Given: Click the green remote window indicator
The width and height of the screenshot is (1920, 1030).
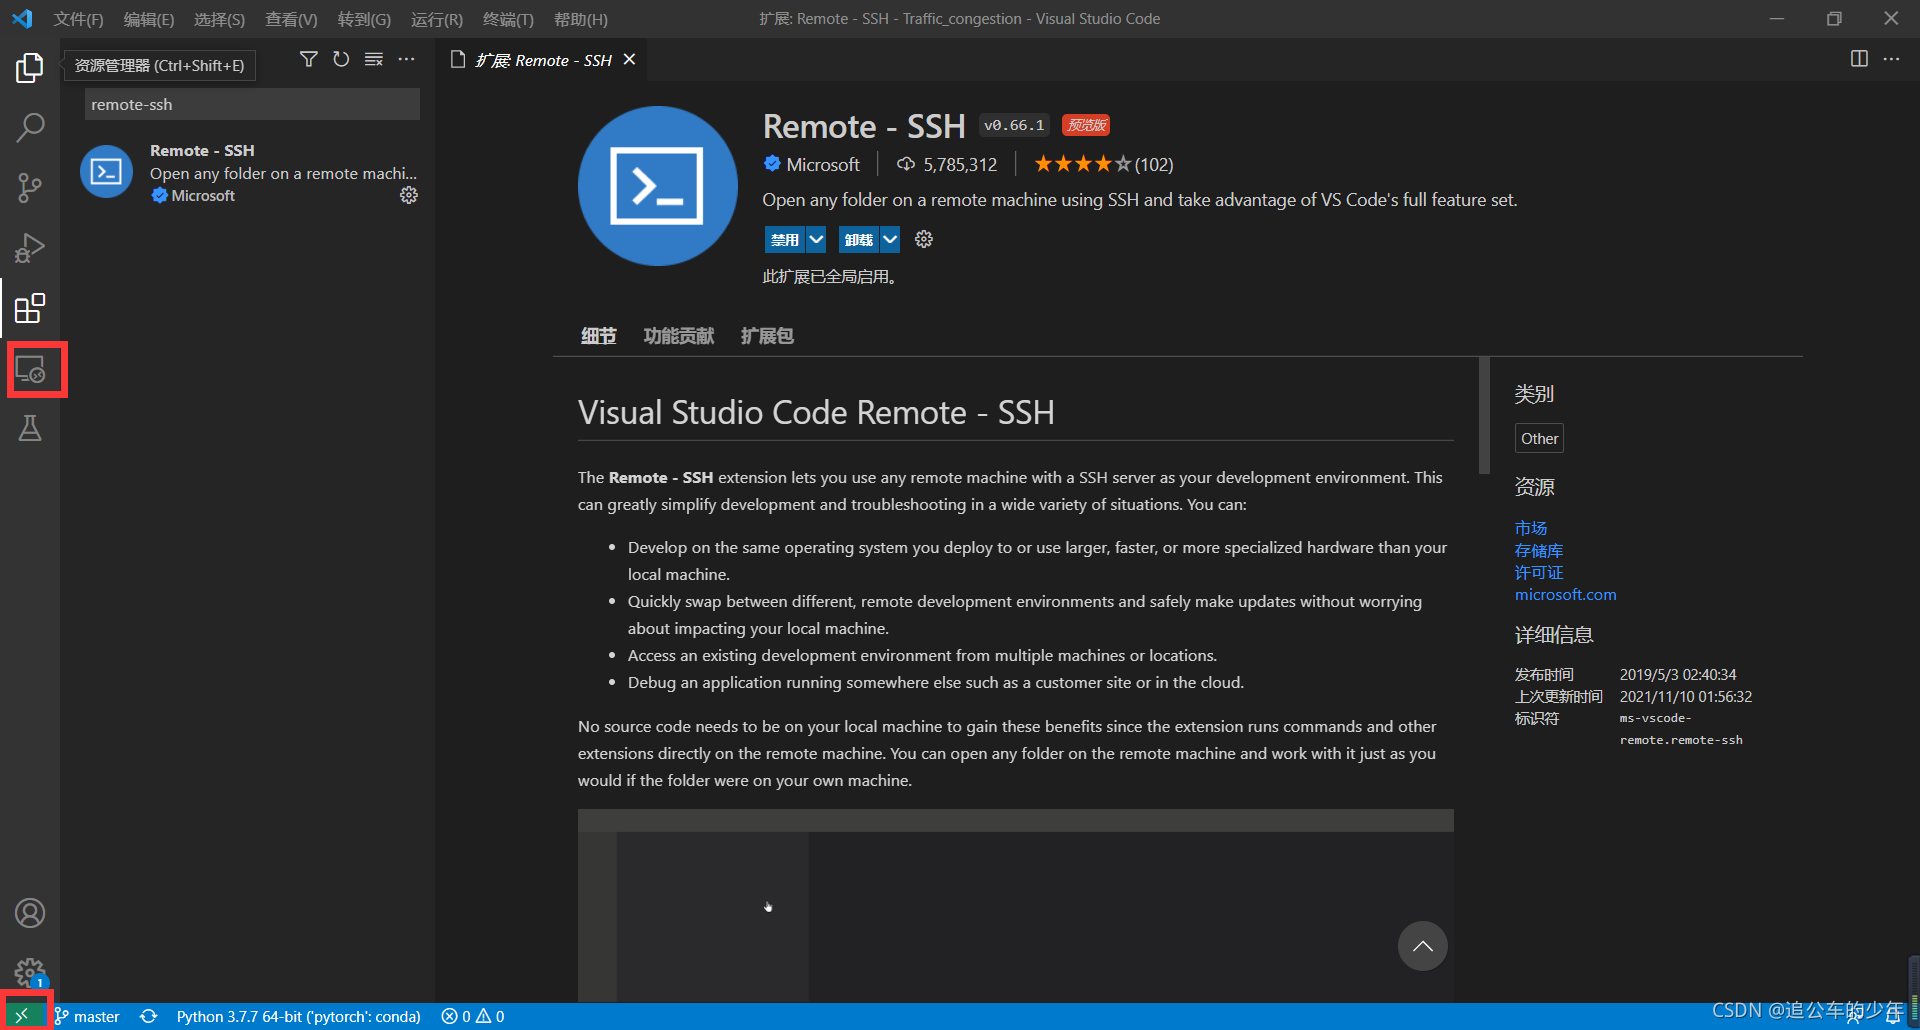Looking at the screenshot, I should (x=22, y=1016).
